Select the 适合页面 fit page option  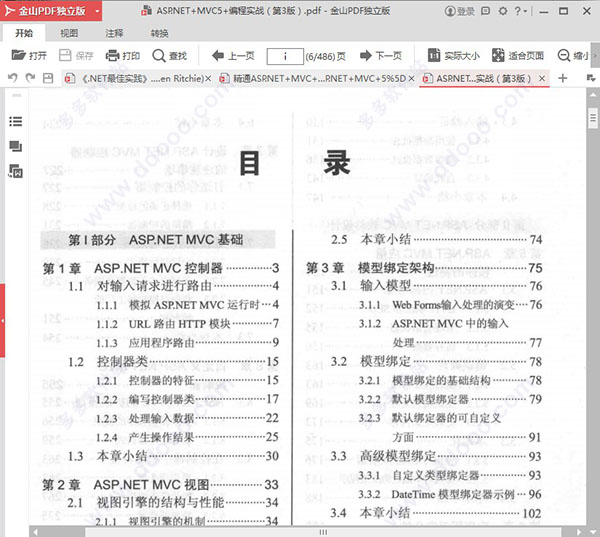[x=517, y=56]
